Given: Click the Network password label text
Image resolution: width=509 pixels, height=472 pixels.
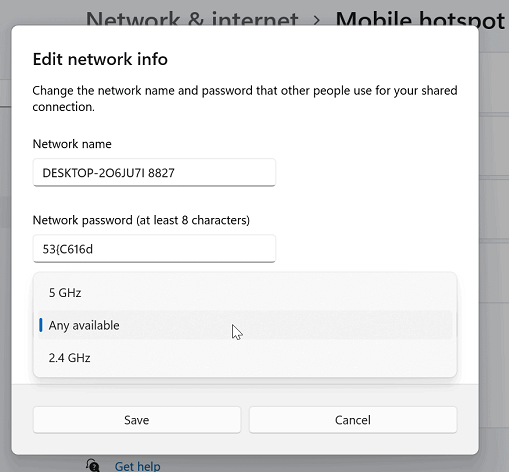Looking at the screenshot, I should 141,220.
